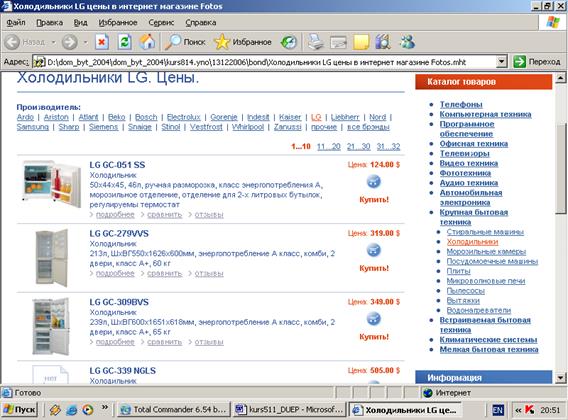Click the Stop button in toolbar
The width and height of the screenshot is (568, 420).
(x=102, y=42)
